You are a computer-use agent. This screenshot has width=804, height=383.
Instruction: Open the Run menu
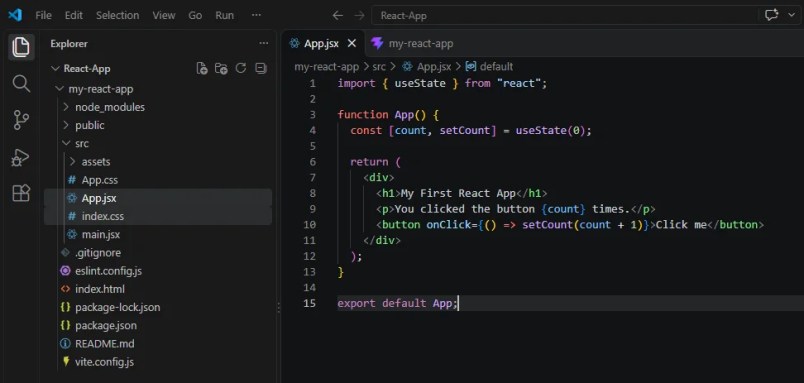(225, 15)
